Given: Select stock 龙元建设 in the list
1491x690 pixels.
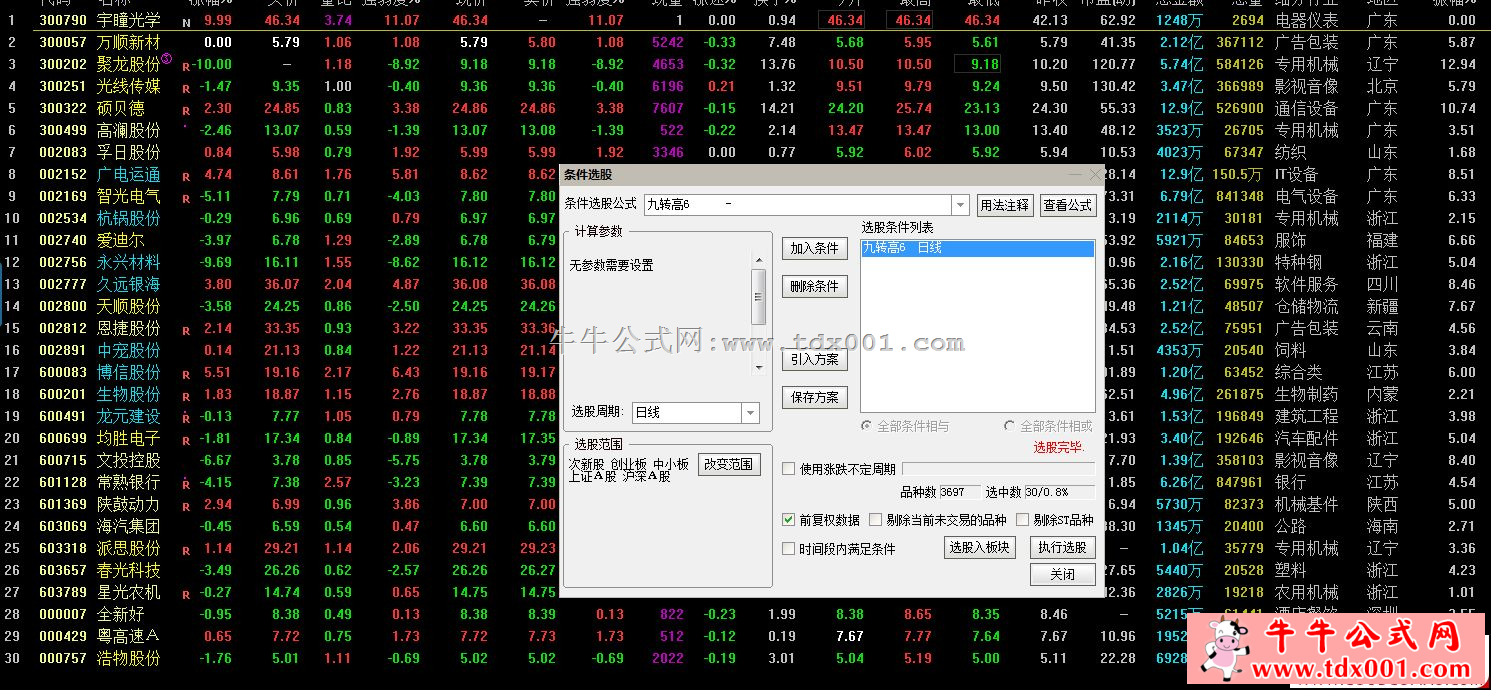Looking at the screenshot, I should (x=128, y=416).
